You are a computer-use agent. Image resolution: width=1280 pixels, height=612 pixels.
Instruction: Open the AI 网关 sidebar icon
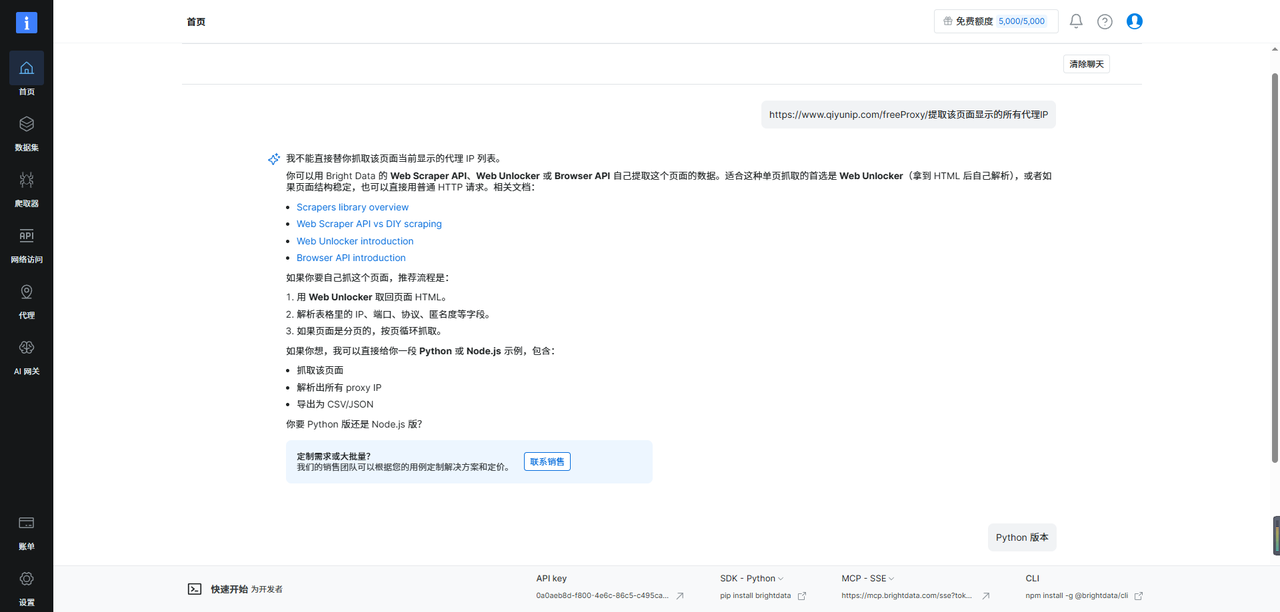[26, 348]
